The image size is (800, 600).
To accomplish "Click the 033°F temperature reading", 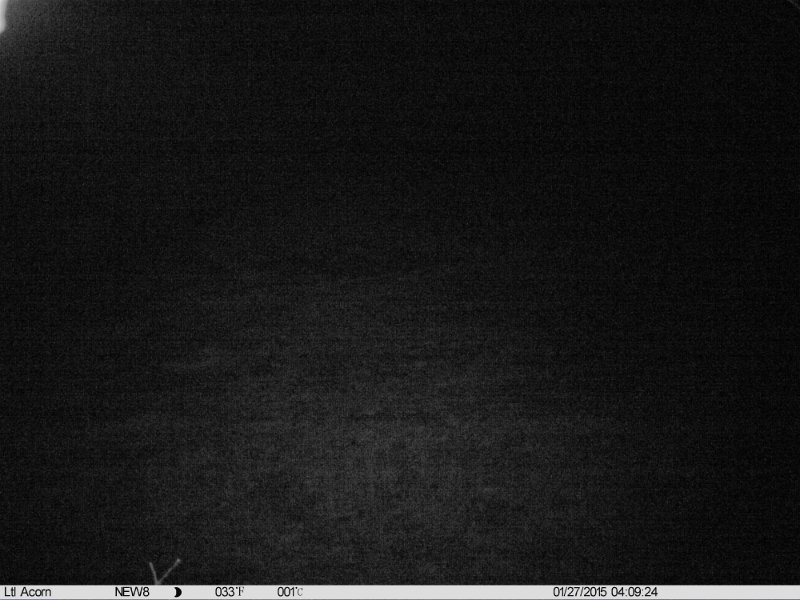I will pos(229,592).
